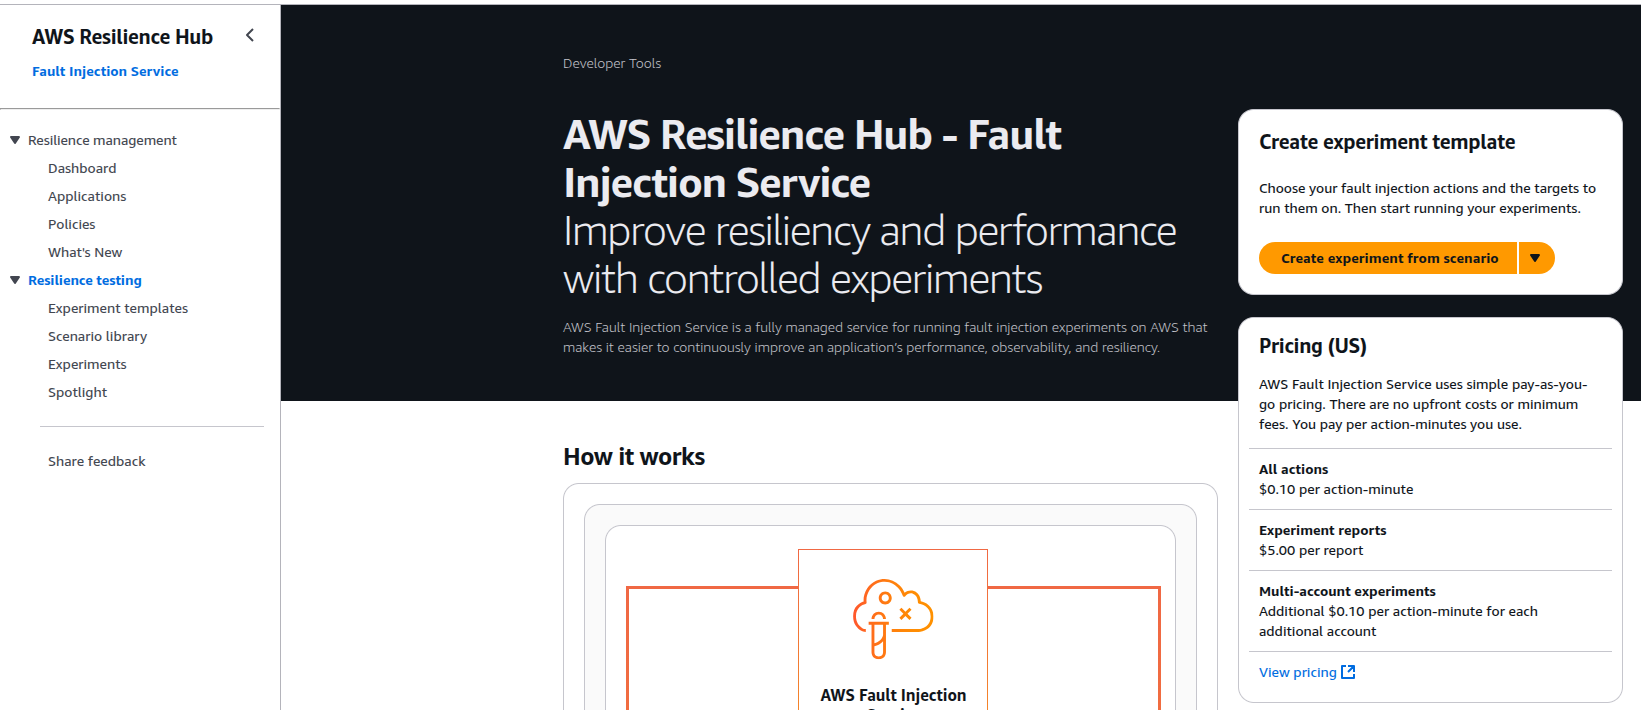Go to Experiments list
The width and height of the screenshot is (1641, 710).
coord(87,364)
